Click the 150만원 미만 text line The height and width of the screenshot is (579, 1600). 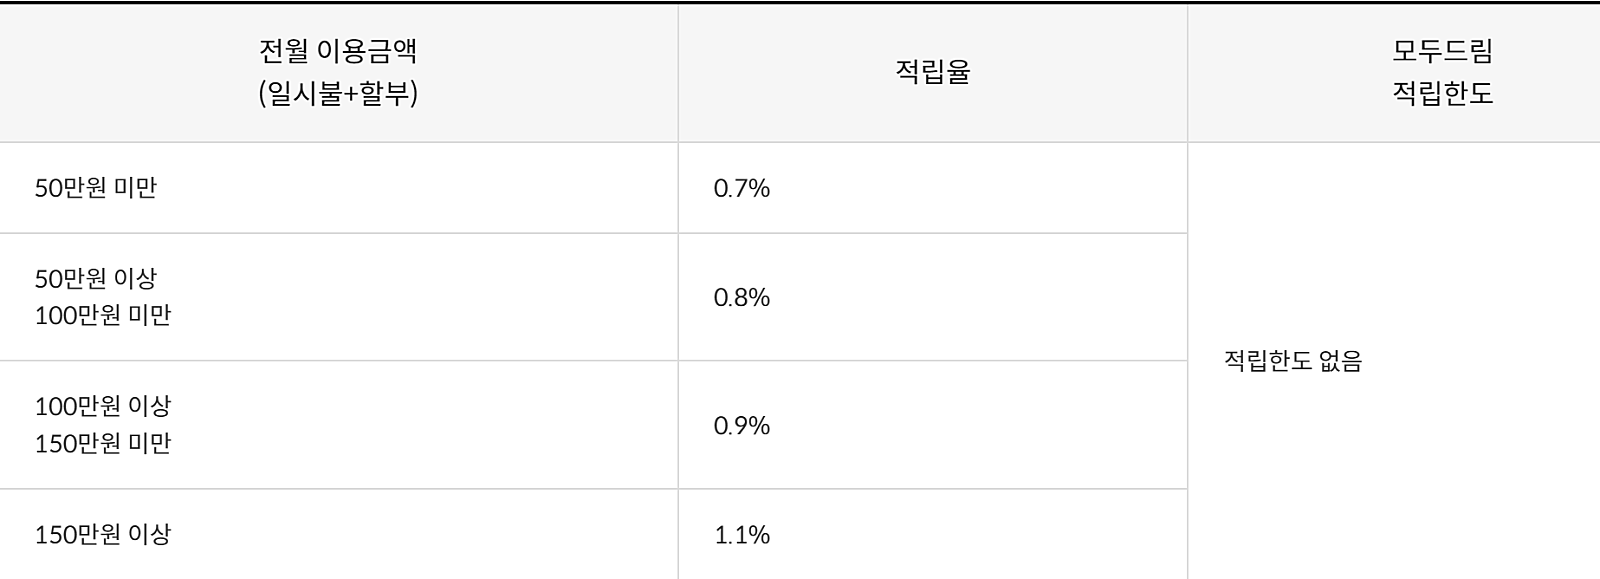coord(103,443)
